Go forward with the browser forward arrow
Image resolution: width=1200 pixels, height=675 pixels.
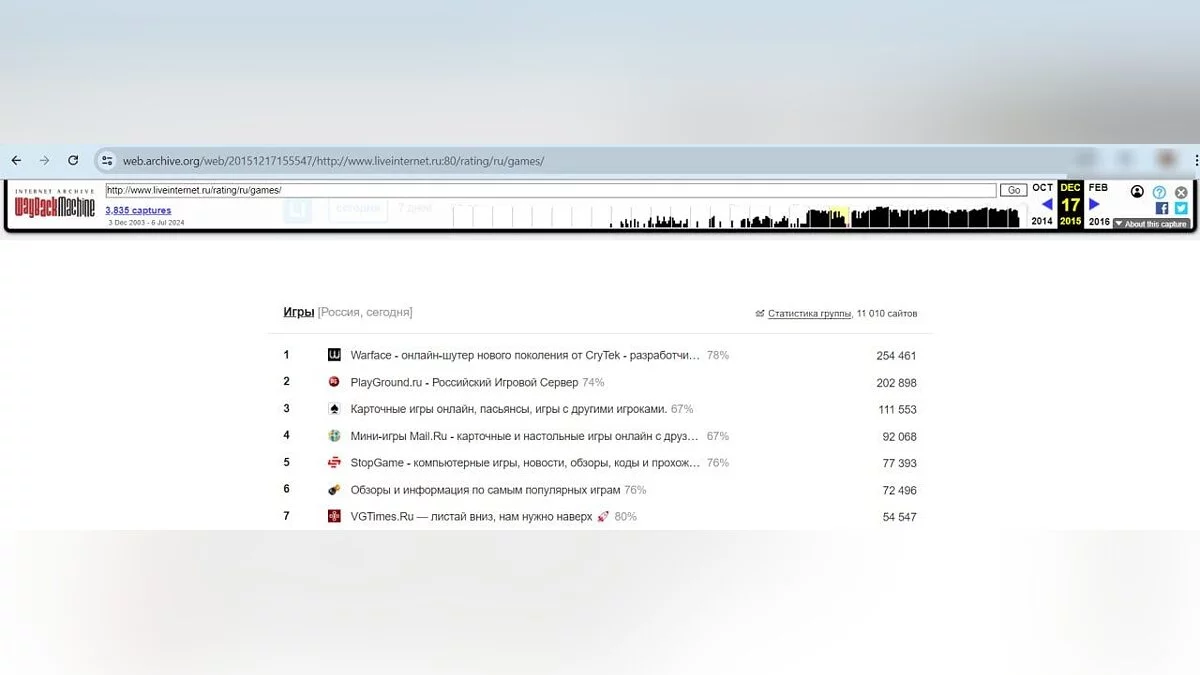click(44, 160)
